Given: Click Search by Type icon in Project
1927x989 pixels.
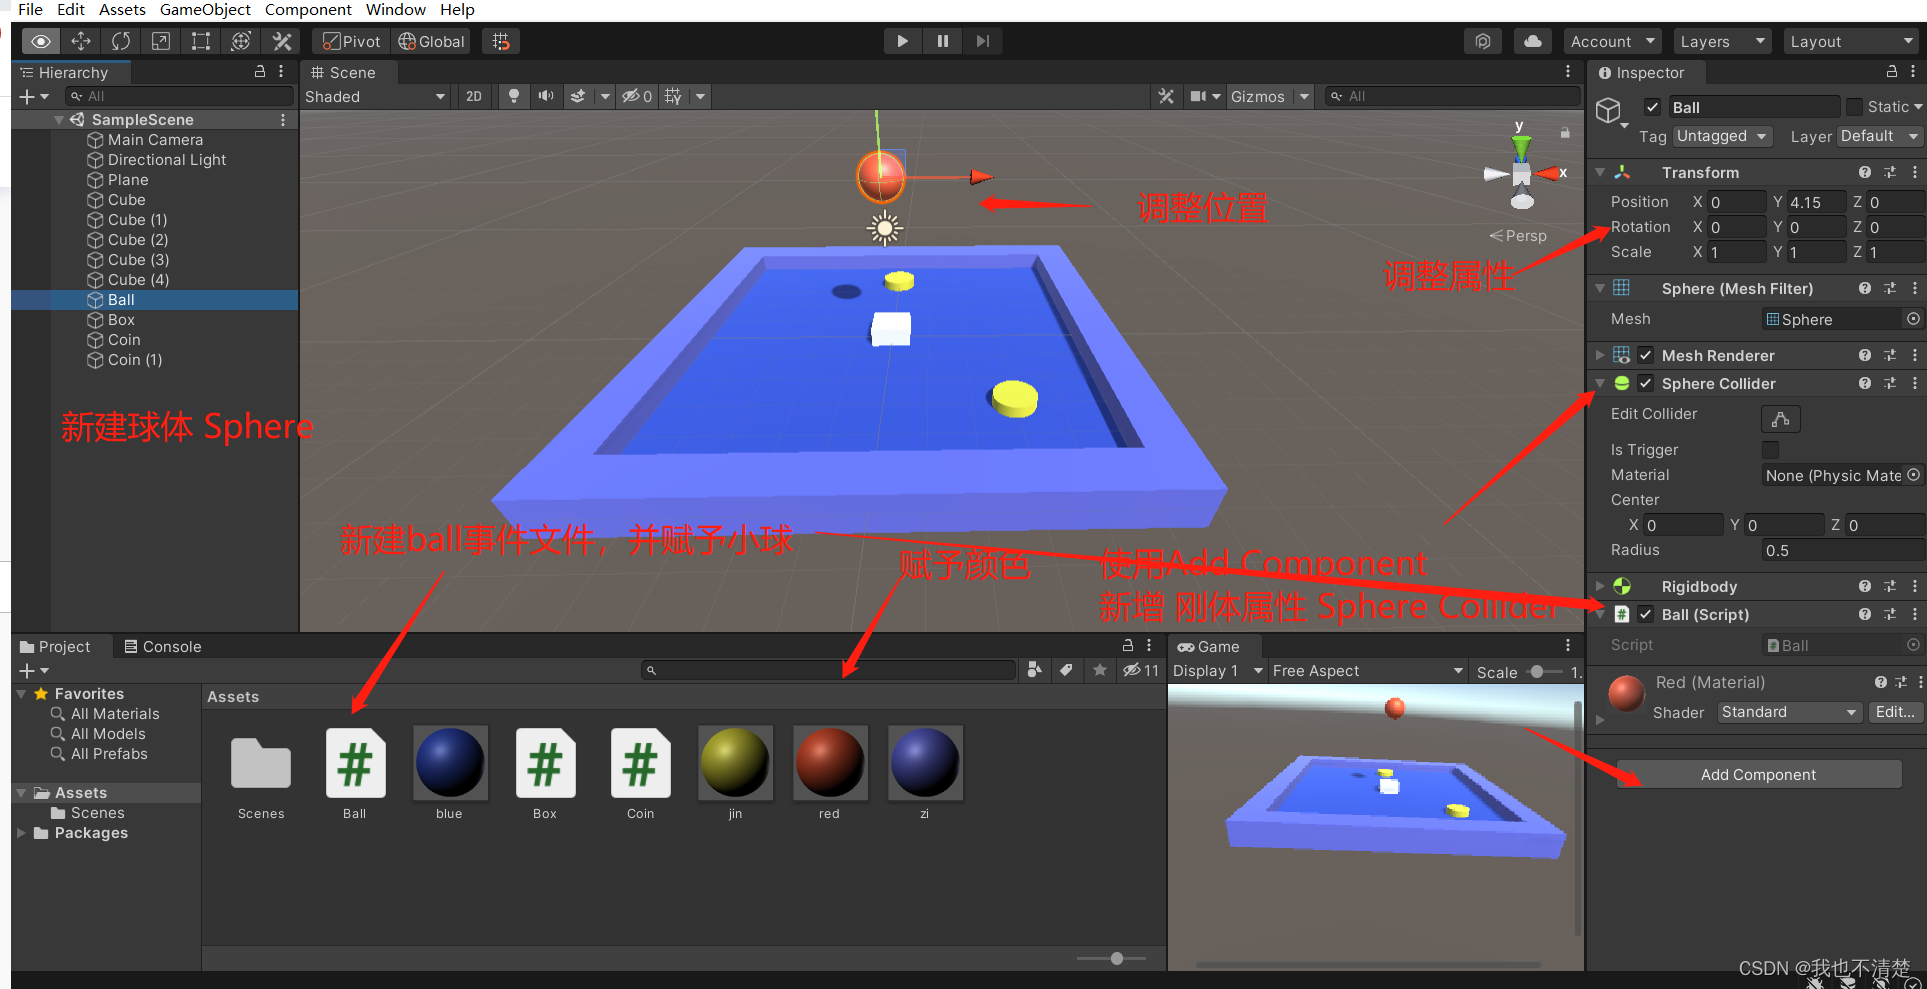Looking at the screenshot, I should click(1034, 670).
